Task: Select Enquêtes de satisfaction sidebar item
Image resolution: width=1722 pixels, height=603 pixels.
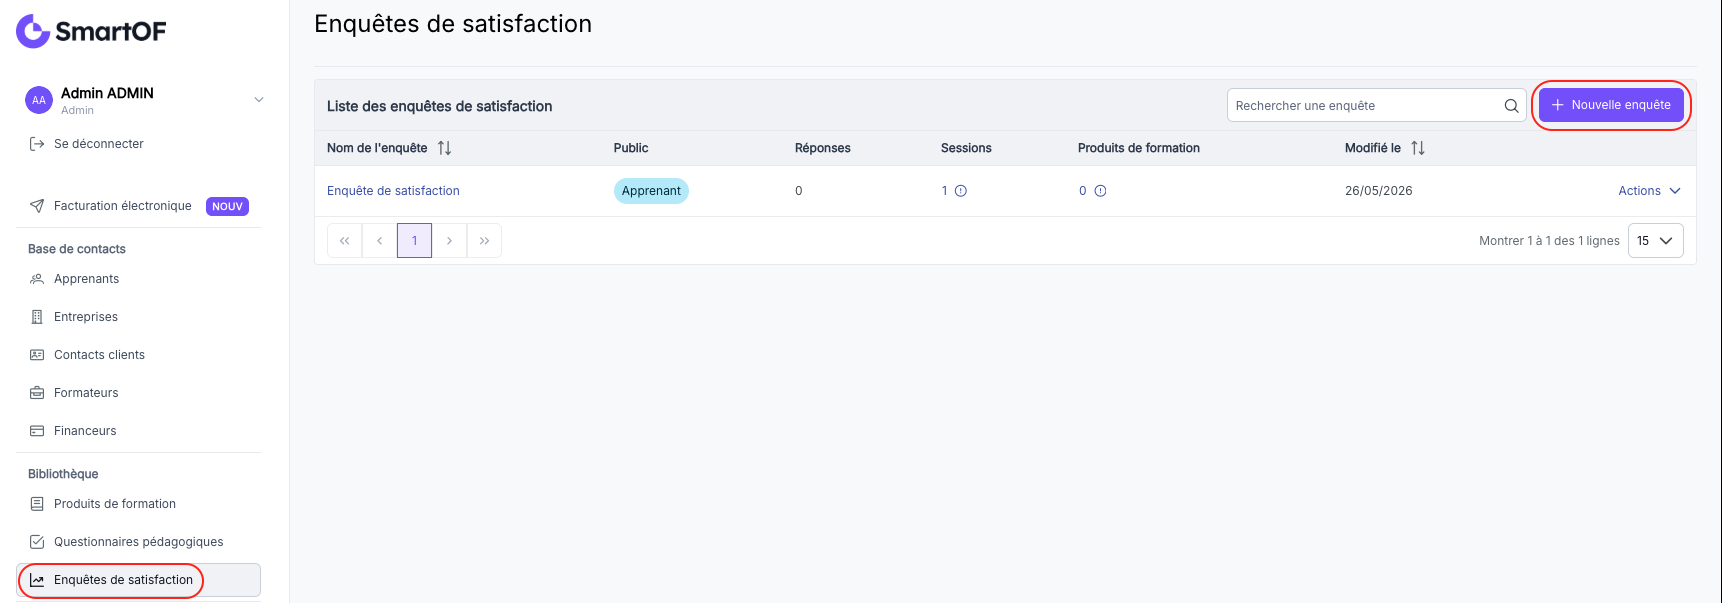Action: [x=139, y=580]
